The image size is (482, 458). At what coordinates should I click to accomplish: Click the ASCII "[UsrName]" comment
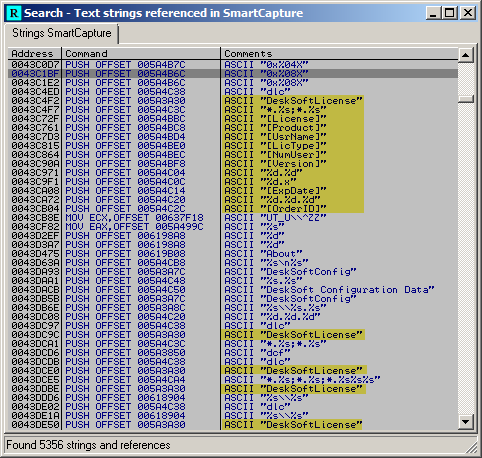pos(275,137)
